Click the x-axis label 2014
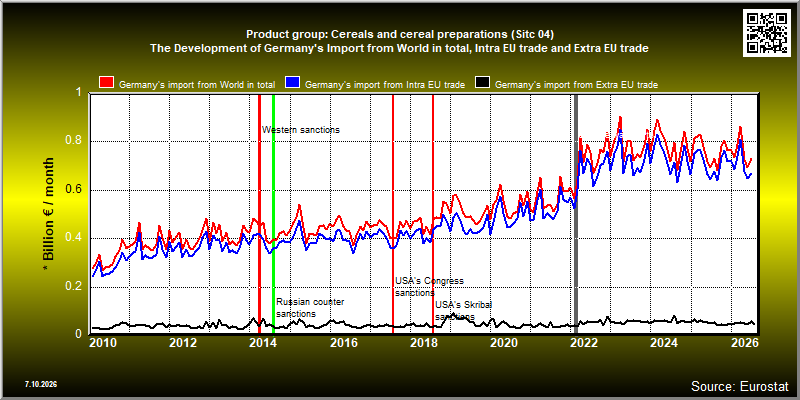Screen dimensions: 800x400 pyautogui.click(x=263, y=343)
